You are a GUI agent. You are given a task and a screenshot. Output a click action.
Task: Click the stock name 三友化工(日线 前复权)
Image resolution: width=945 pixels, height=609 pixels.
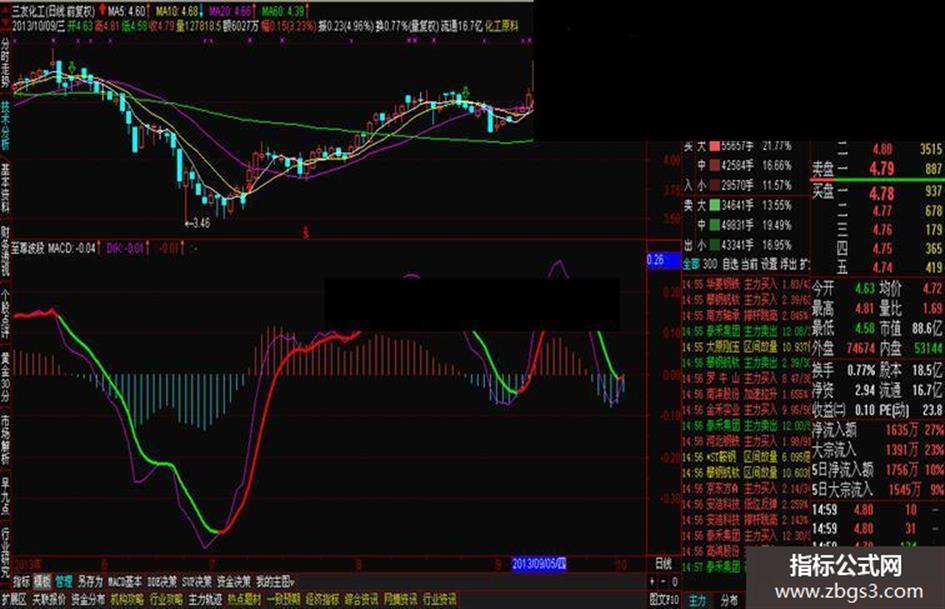click(x=54, y=11)
